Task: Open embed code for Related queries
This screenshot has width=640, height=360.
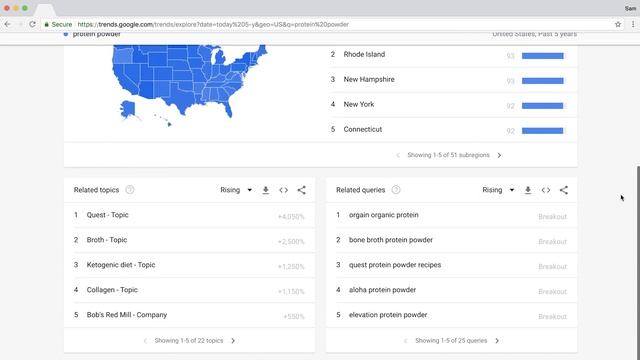Action: (x=546, y=190)
